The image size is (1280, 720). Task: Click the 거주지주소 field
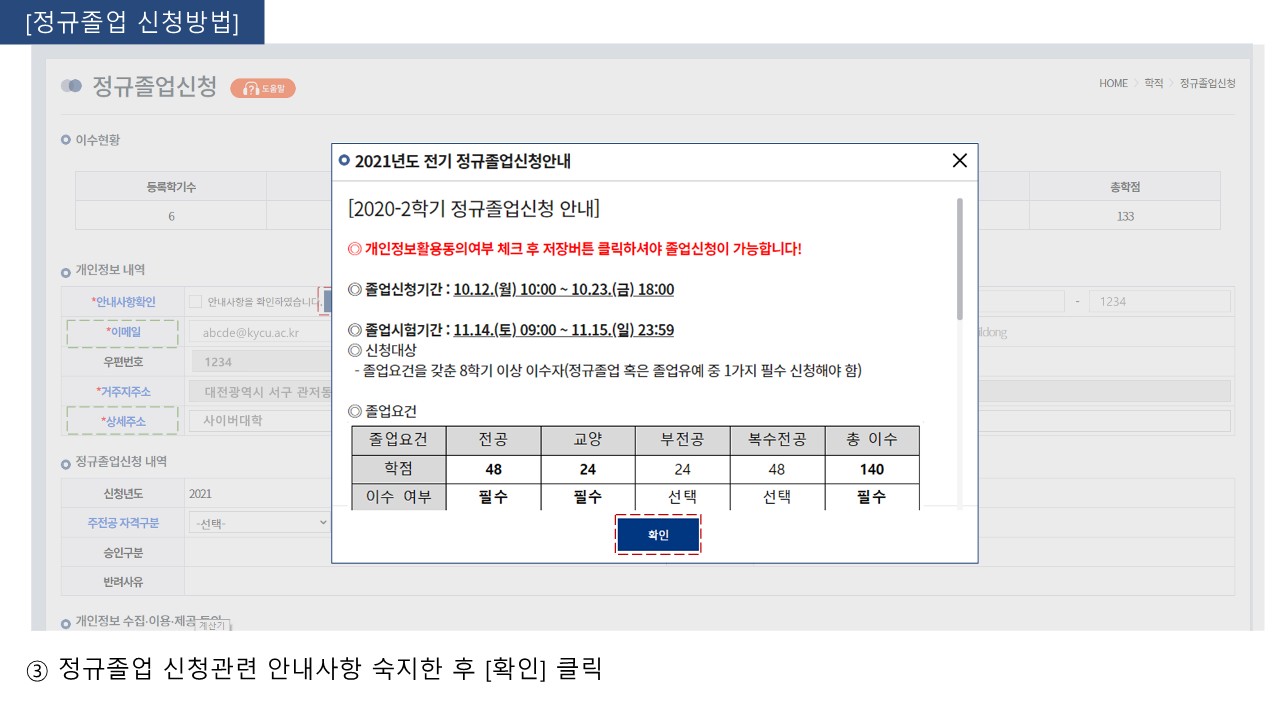(x=259, y=392)
